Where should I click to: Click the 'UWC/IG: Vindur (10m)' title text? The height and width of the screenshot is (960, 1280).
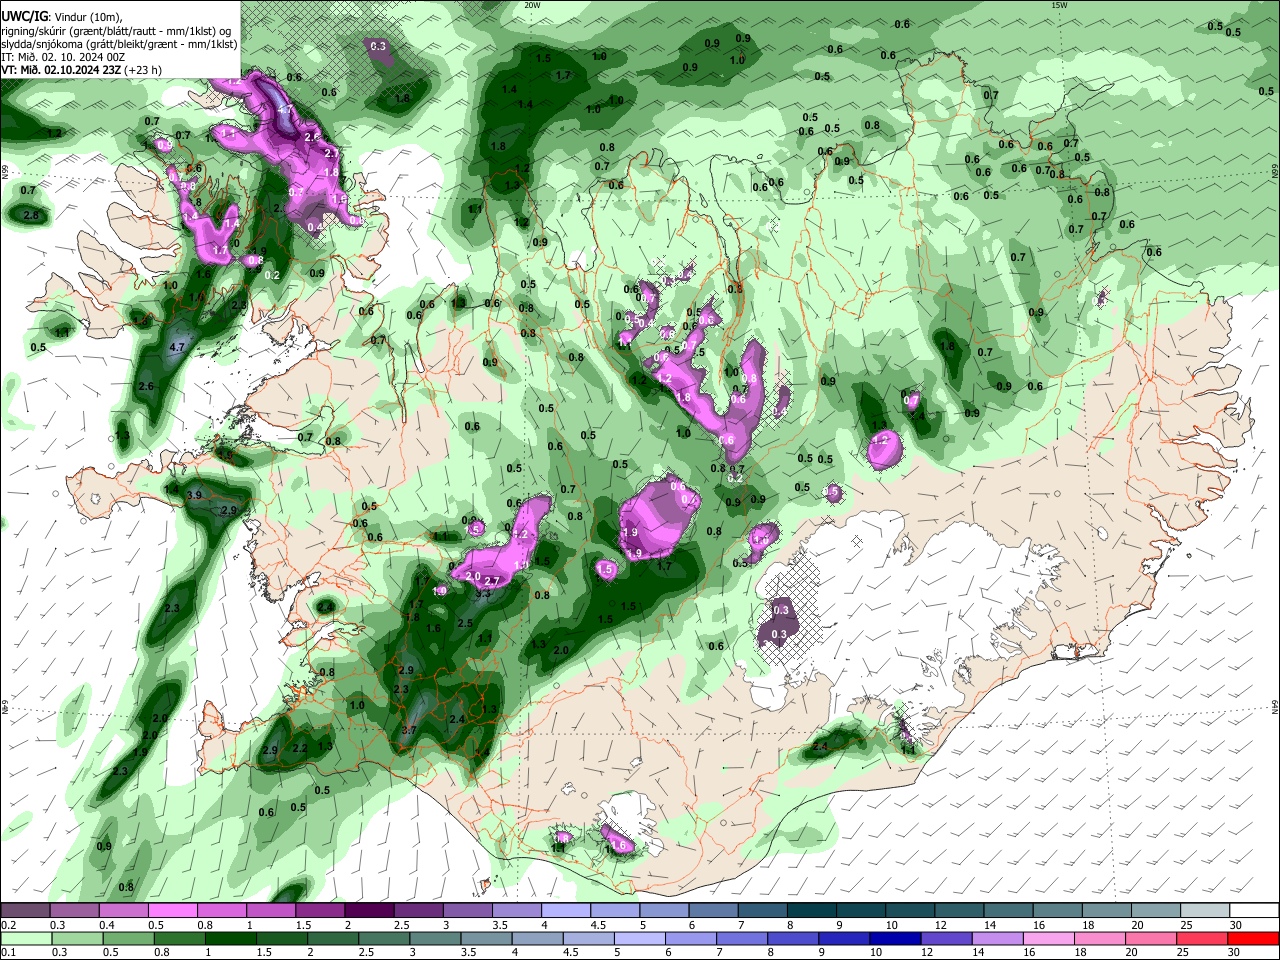click(x=60, y=17)
